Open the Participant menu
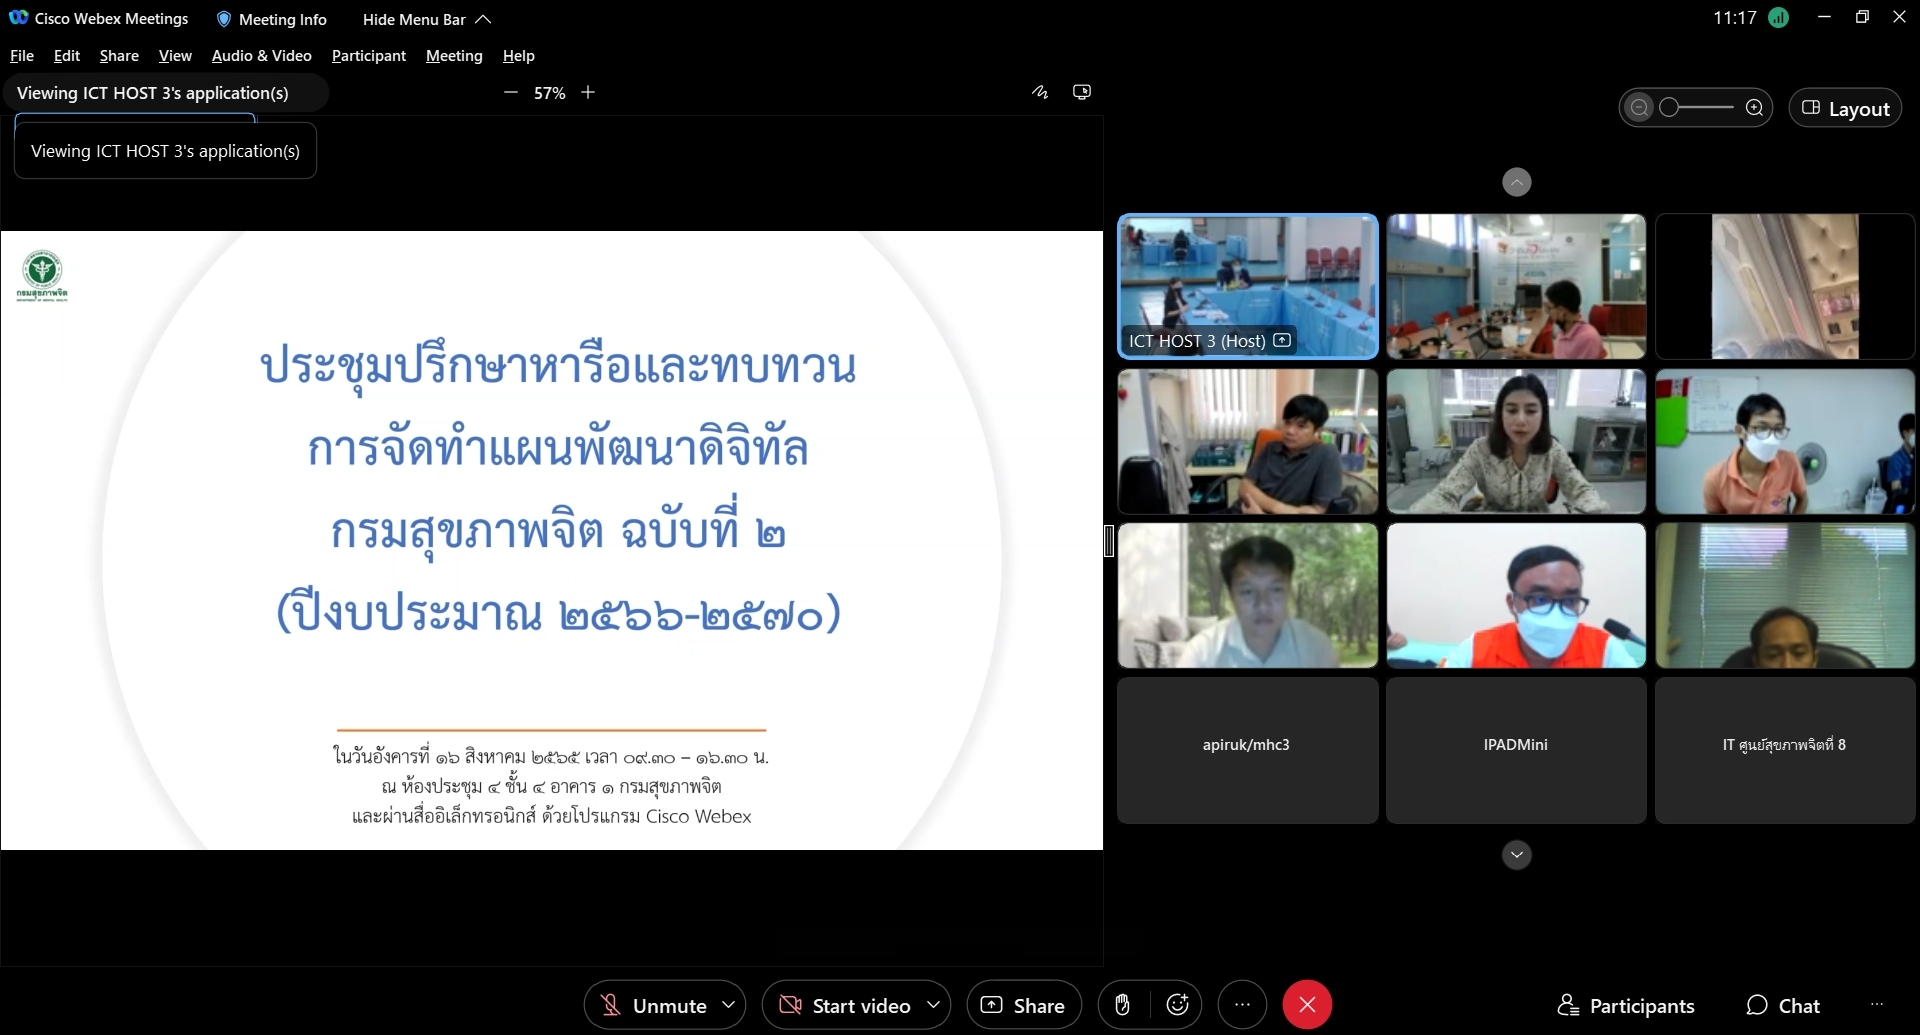This screenshot has width=1920, height=1035. (368, 56)
